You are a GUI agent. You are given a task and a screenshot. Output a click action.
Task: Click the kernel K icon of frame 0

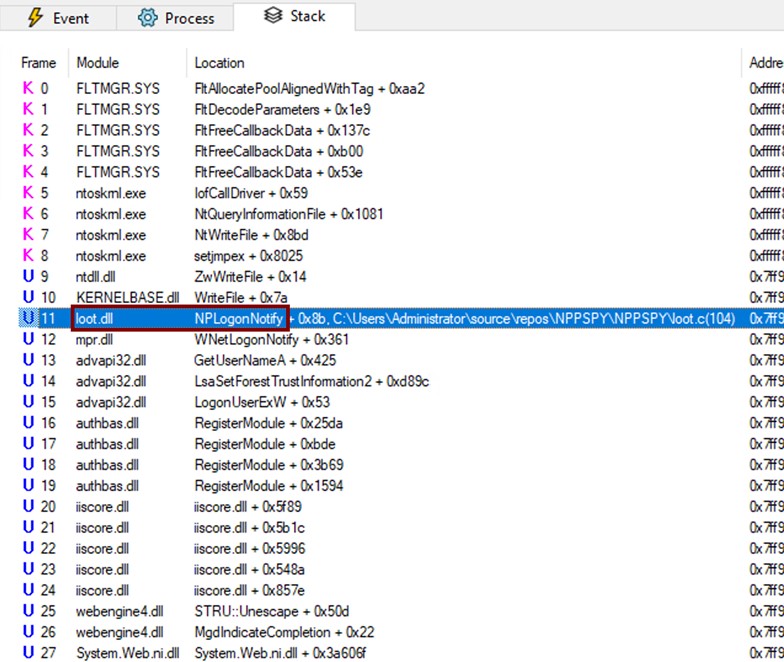28,88
